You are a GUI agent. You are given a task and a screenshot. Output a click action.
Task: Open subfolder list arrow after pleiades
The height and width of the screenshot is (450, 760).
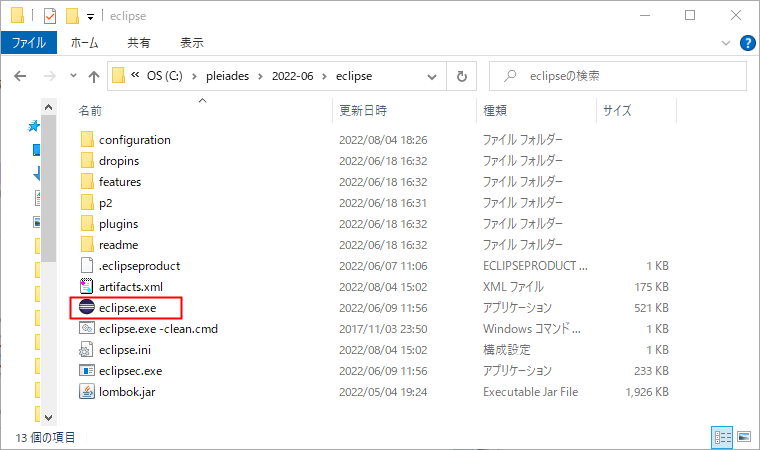click(260, 77)
